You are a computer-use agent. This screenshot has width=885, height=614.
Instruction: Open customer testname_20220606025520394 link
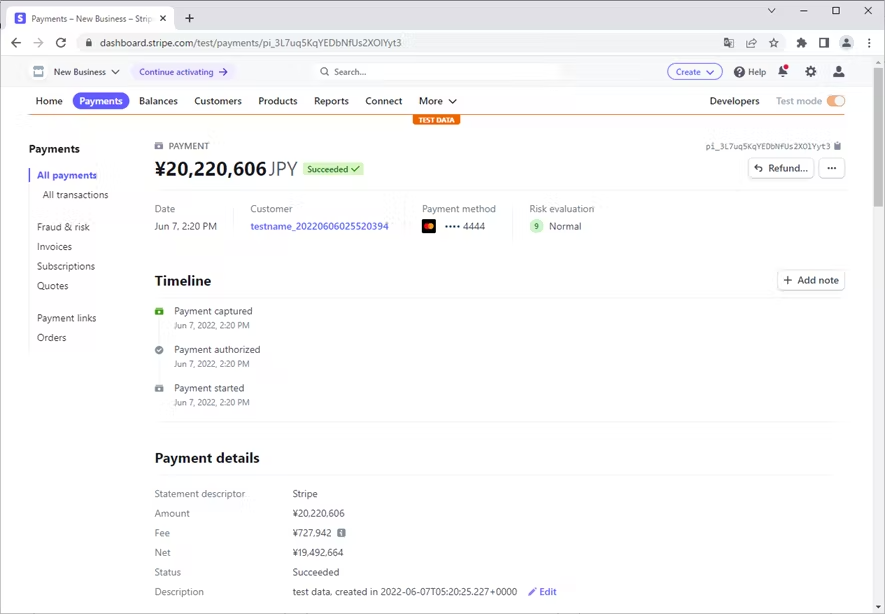click(319, 226)
